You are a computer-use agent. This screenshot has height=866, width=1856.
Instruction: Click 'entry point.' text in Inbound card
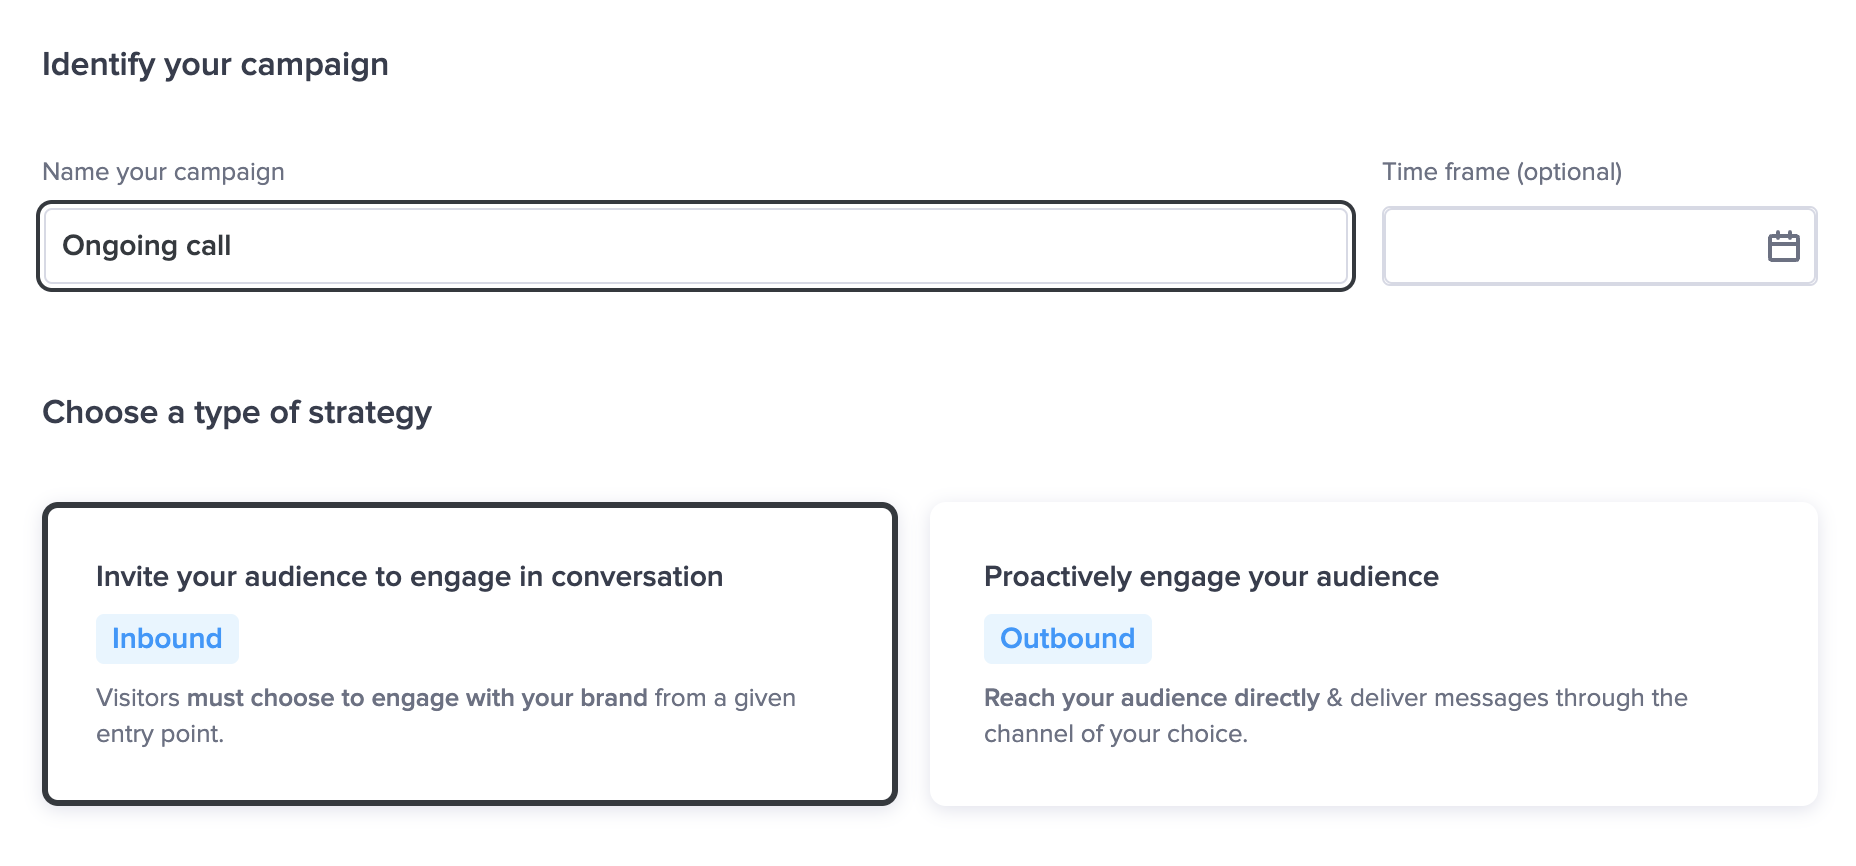[160, 734]
